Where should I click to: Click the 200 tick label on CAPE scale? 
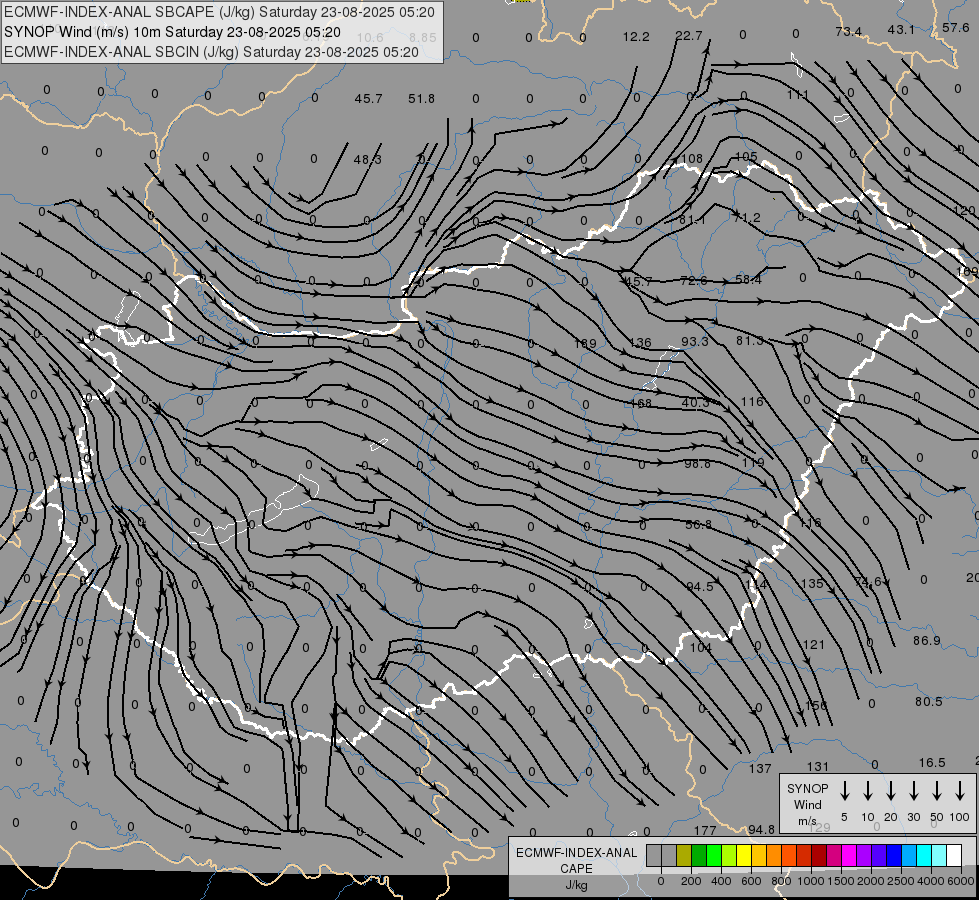click(x=691, y=881)
